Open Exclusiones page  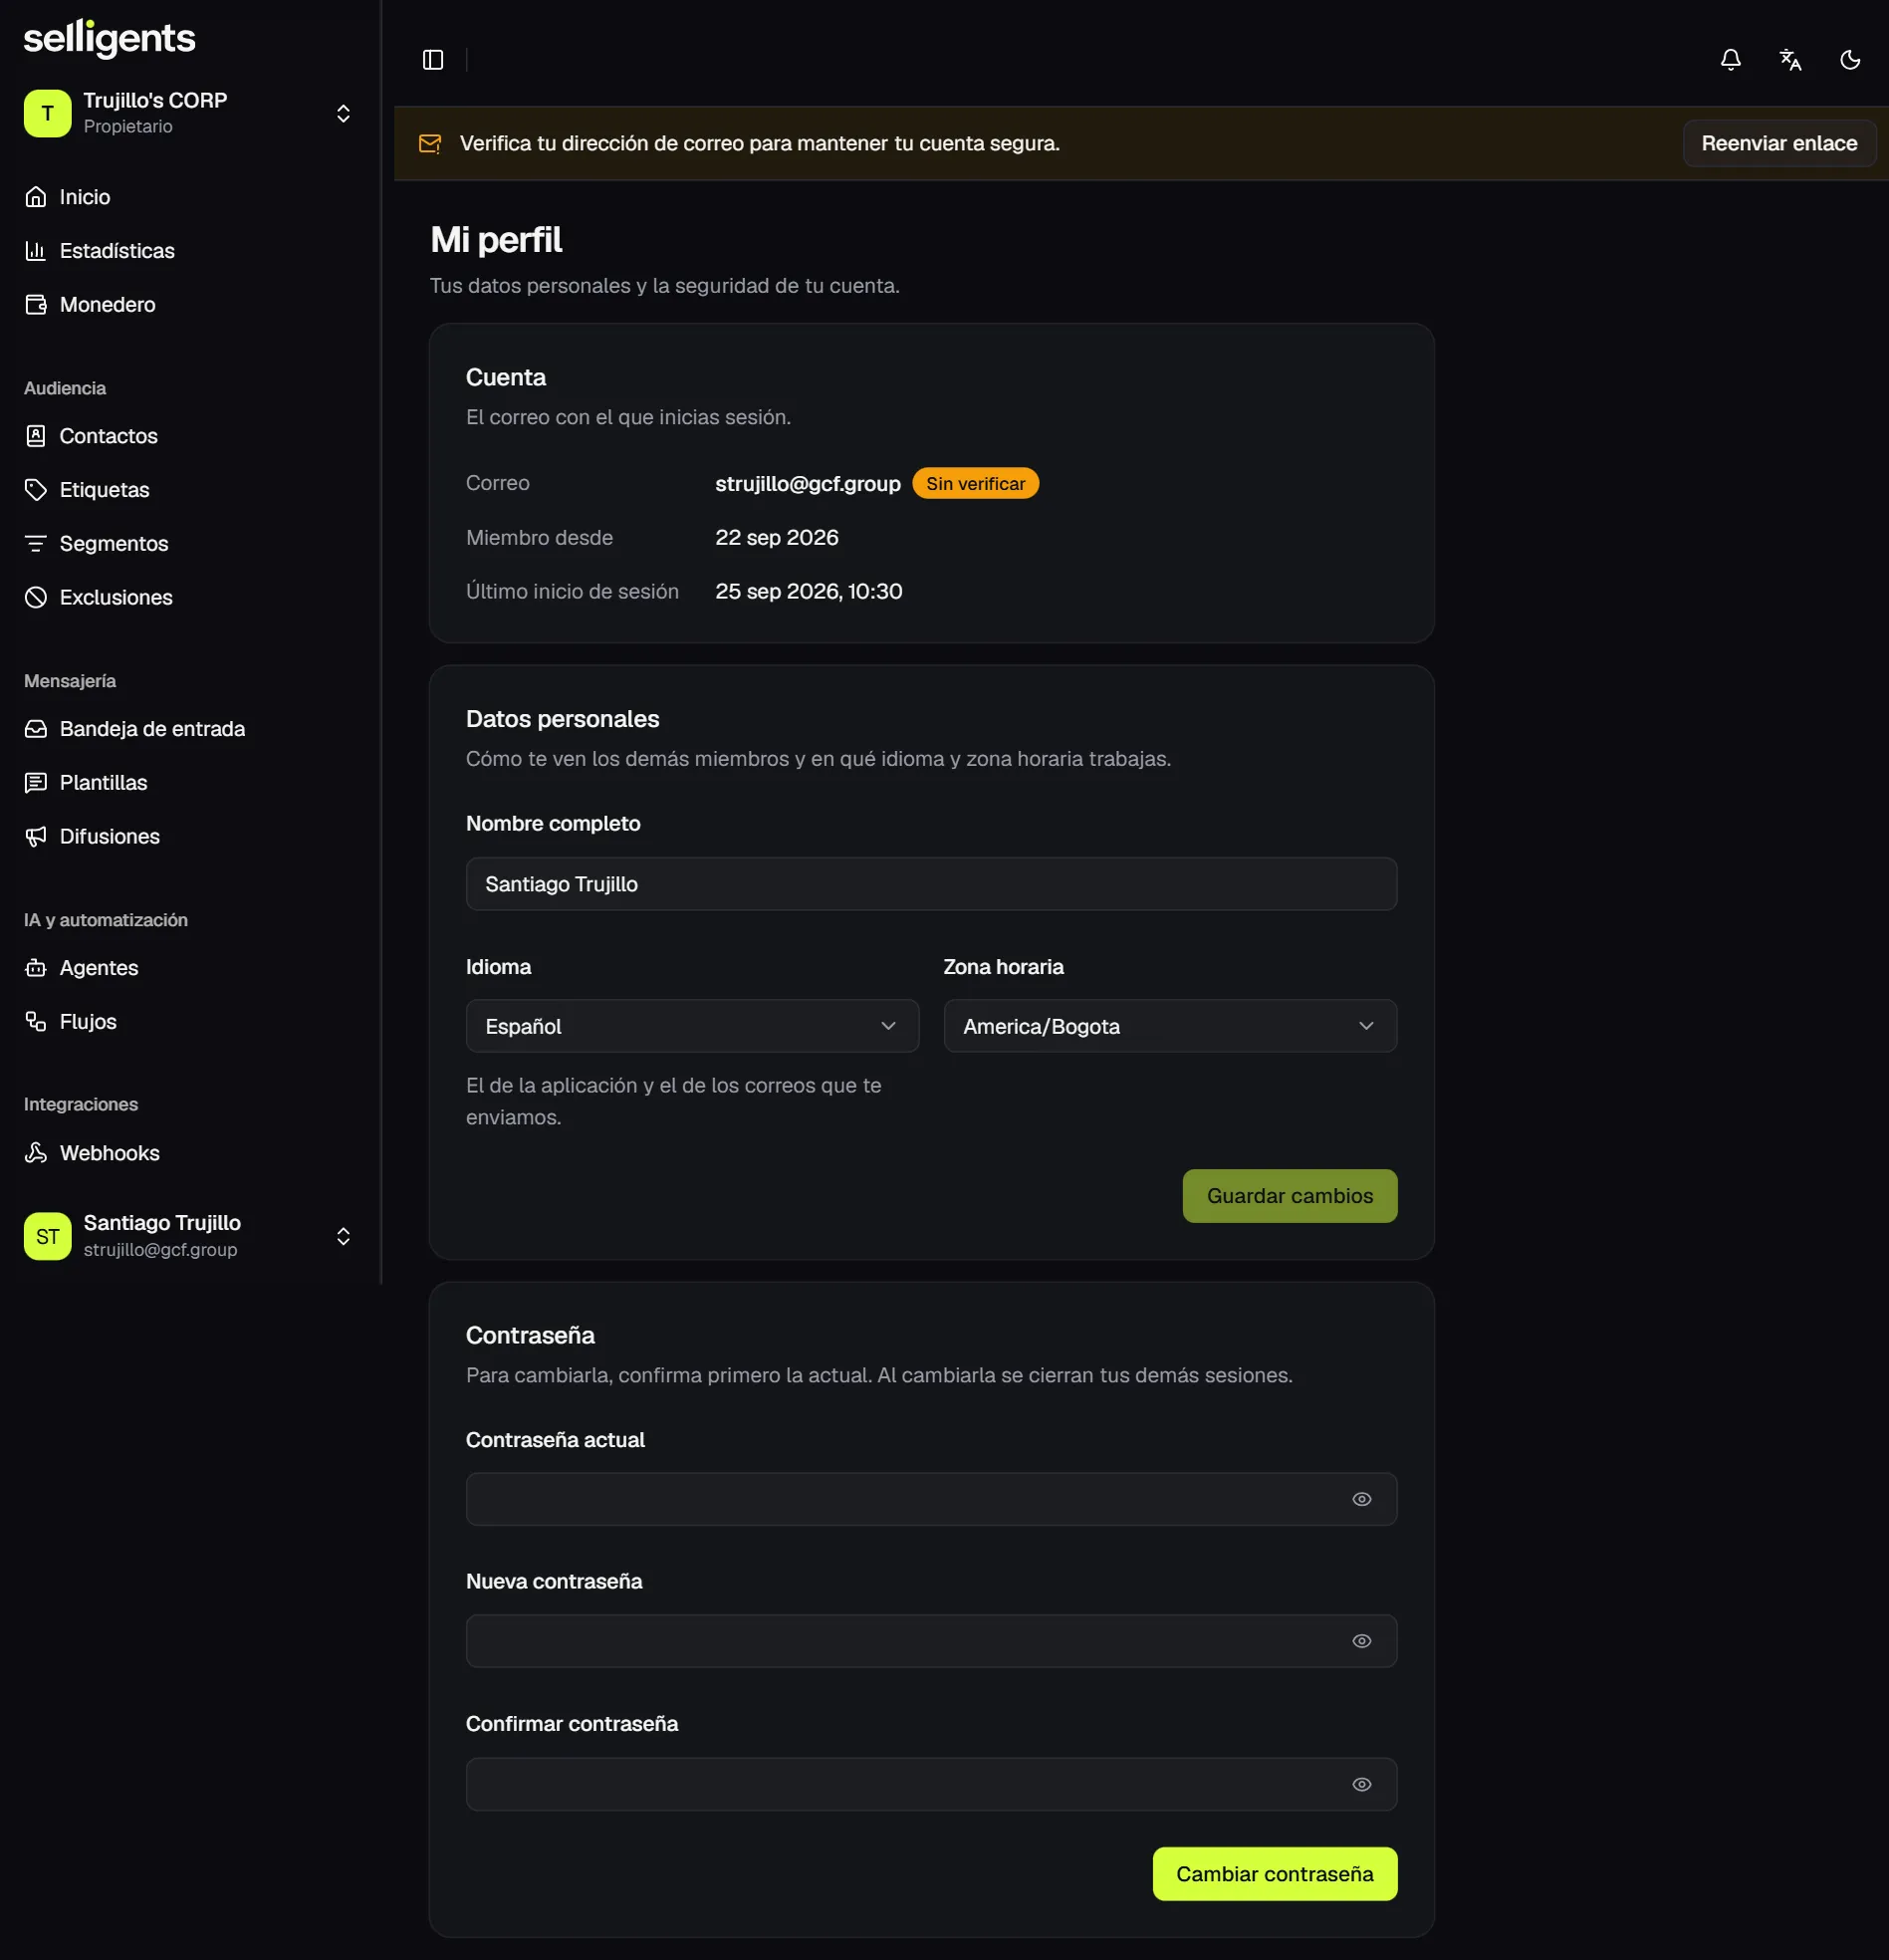pos(190,598)
